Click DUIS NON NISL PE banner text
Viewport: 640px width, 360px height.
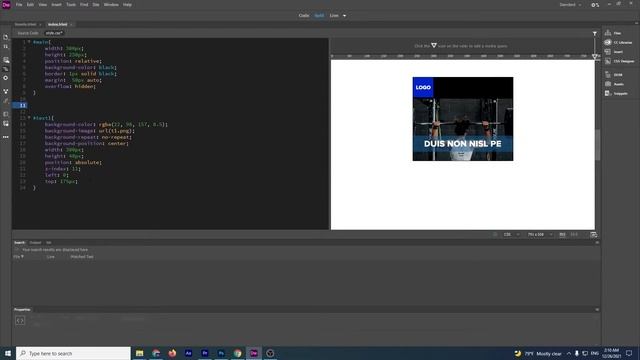pos(462,144)
